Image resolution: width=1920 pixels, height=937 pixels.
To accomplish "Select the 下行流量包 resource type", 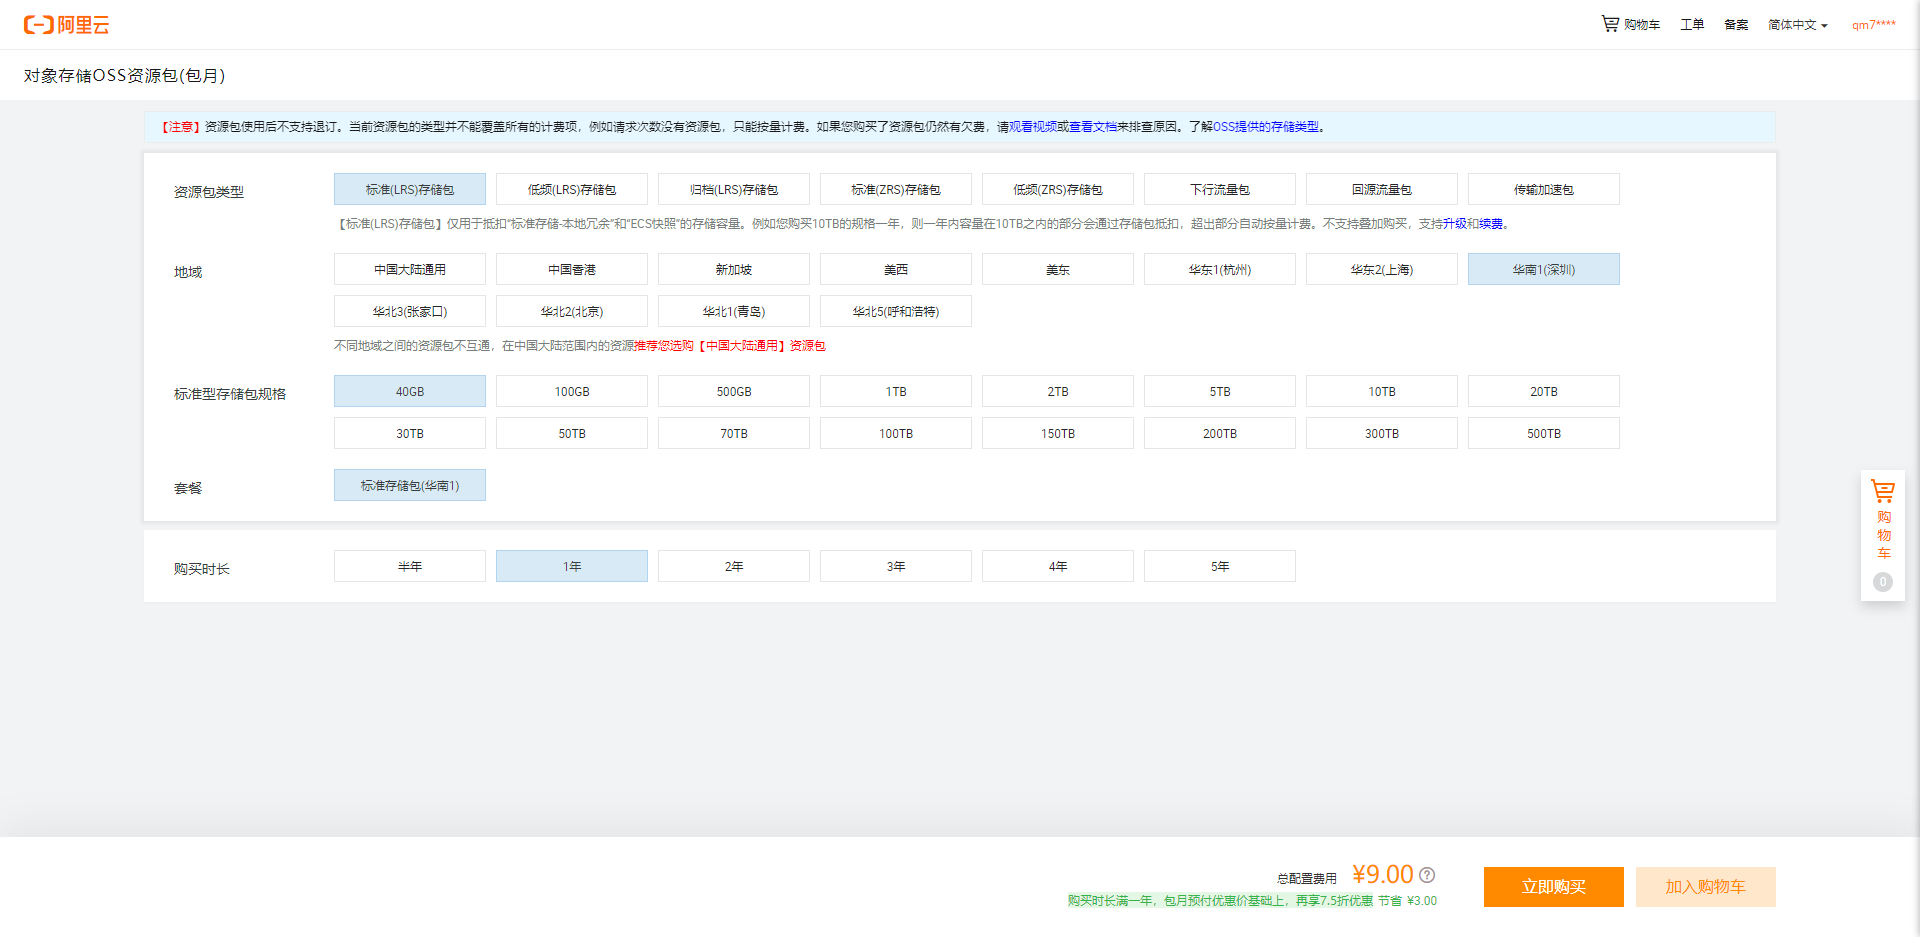I will point(1220,189).
